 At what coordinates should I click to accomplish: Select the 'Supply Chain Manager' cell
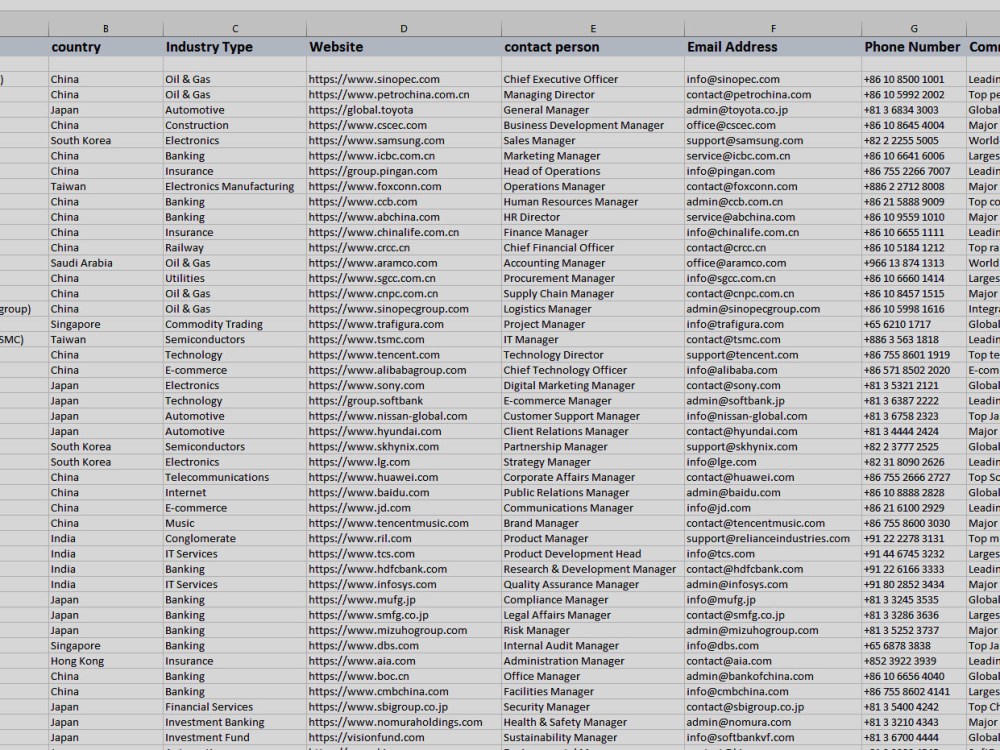[593, 293]
